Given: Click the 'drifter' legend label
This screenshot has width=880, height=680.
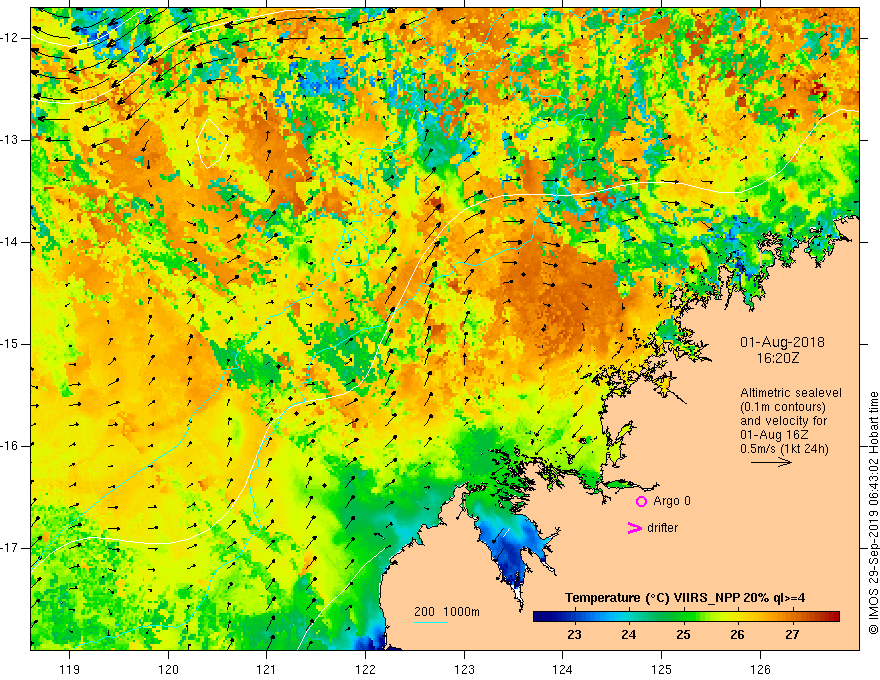Looking at the screenshot, I should [662, 528].
